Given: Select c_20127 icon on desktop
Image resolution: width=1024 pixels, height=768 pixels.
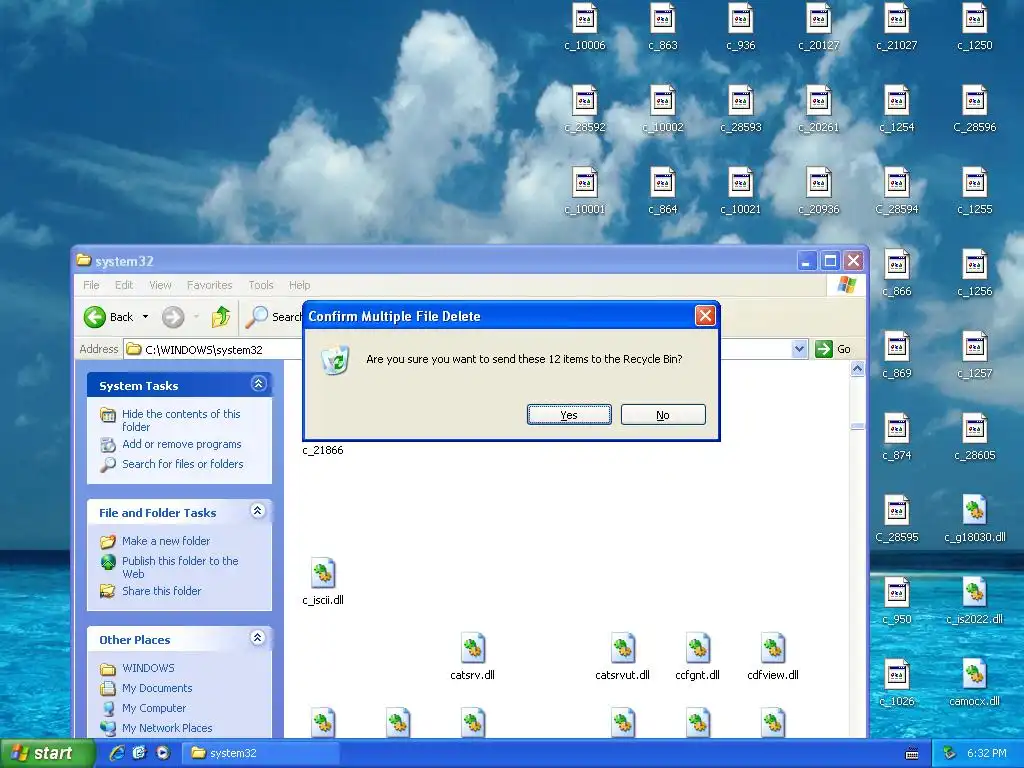Looking at the screenshot, I should 819,19.
